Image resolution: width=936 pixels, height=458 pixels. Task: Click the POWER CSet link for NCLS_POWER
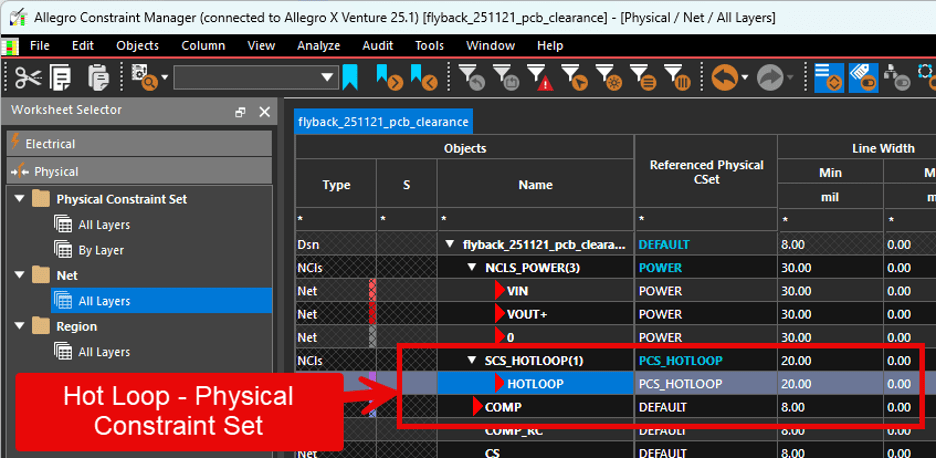660,268
